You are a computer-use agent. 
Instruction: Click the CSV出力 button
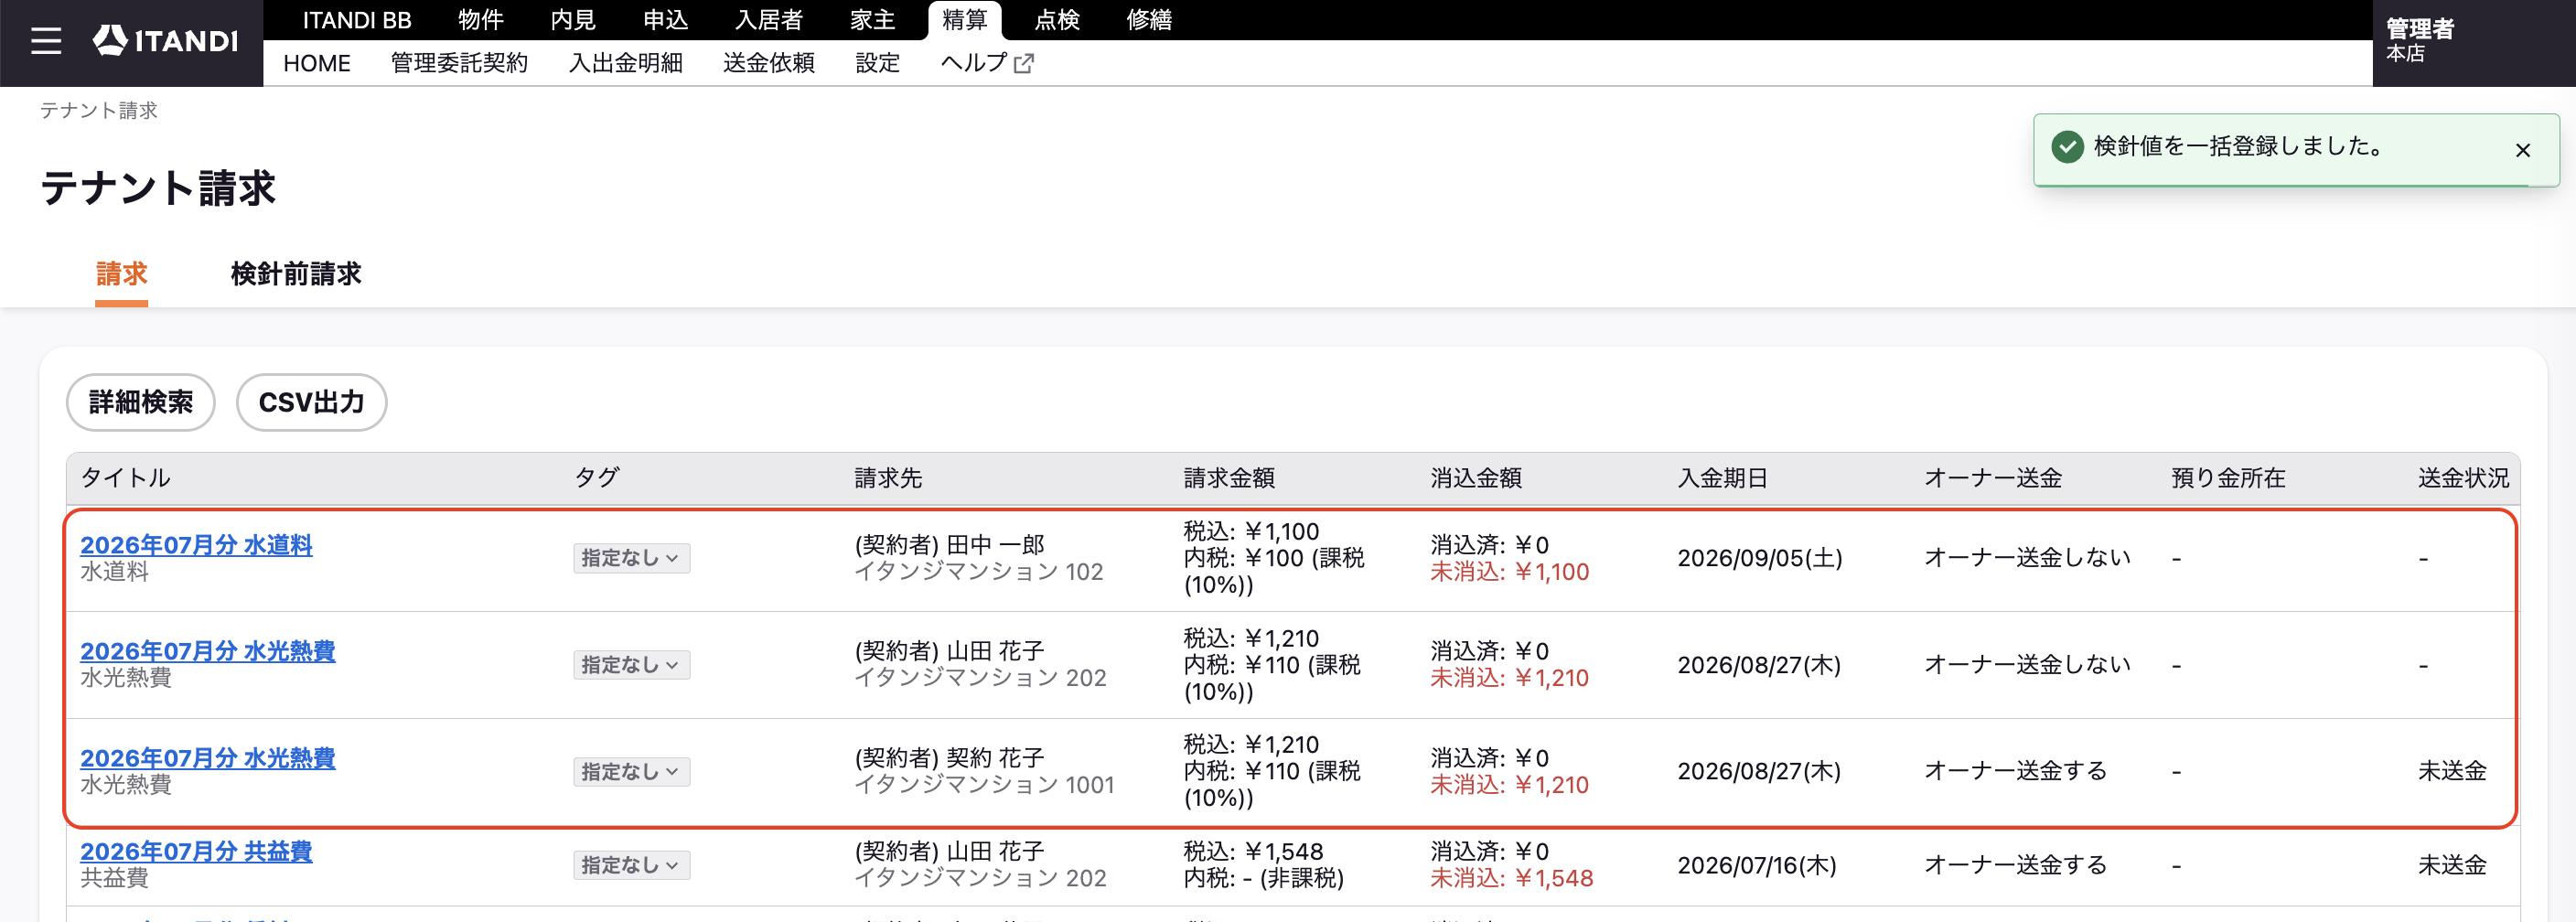(x=311, y=402)
